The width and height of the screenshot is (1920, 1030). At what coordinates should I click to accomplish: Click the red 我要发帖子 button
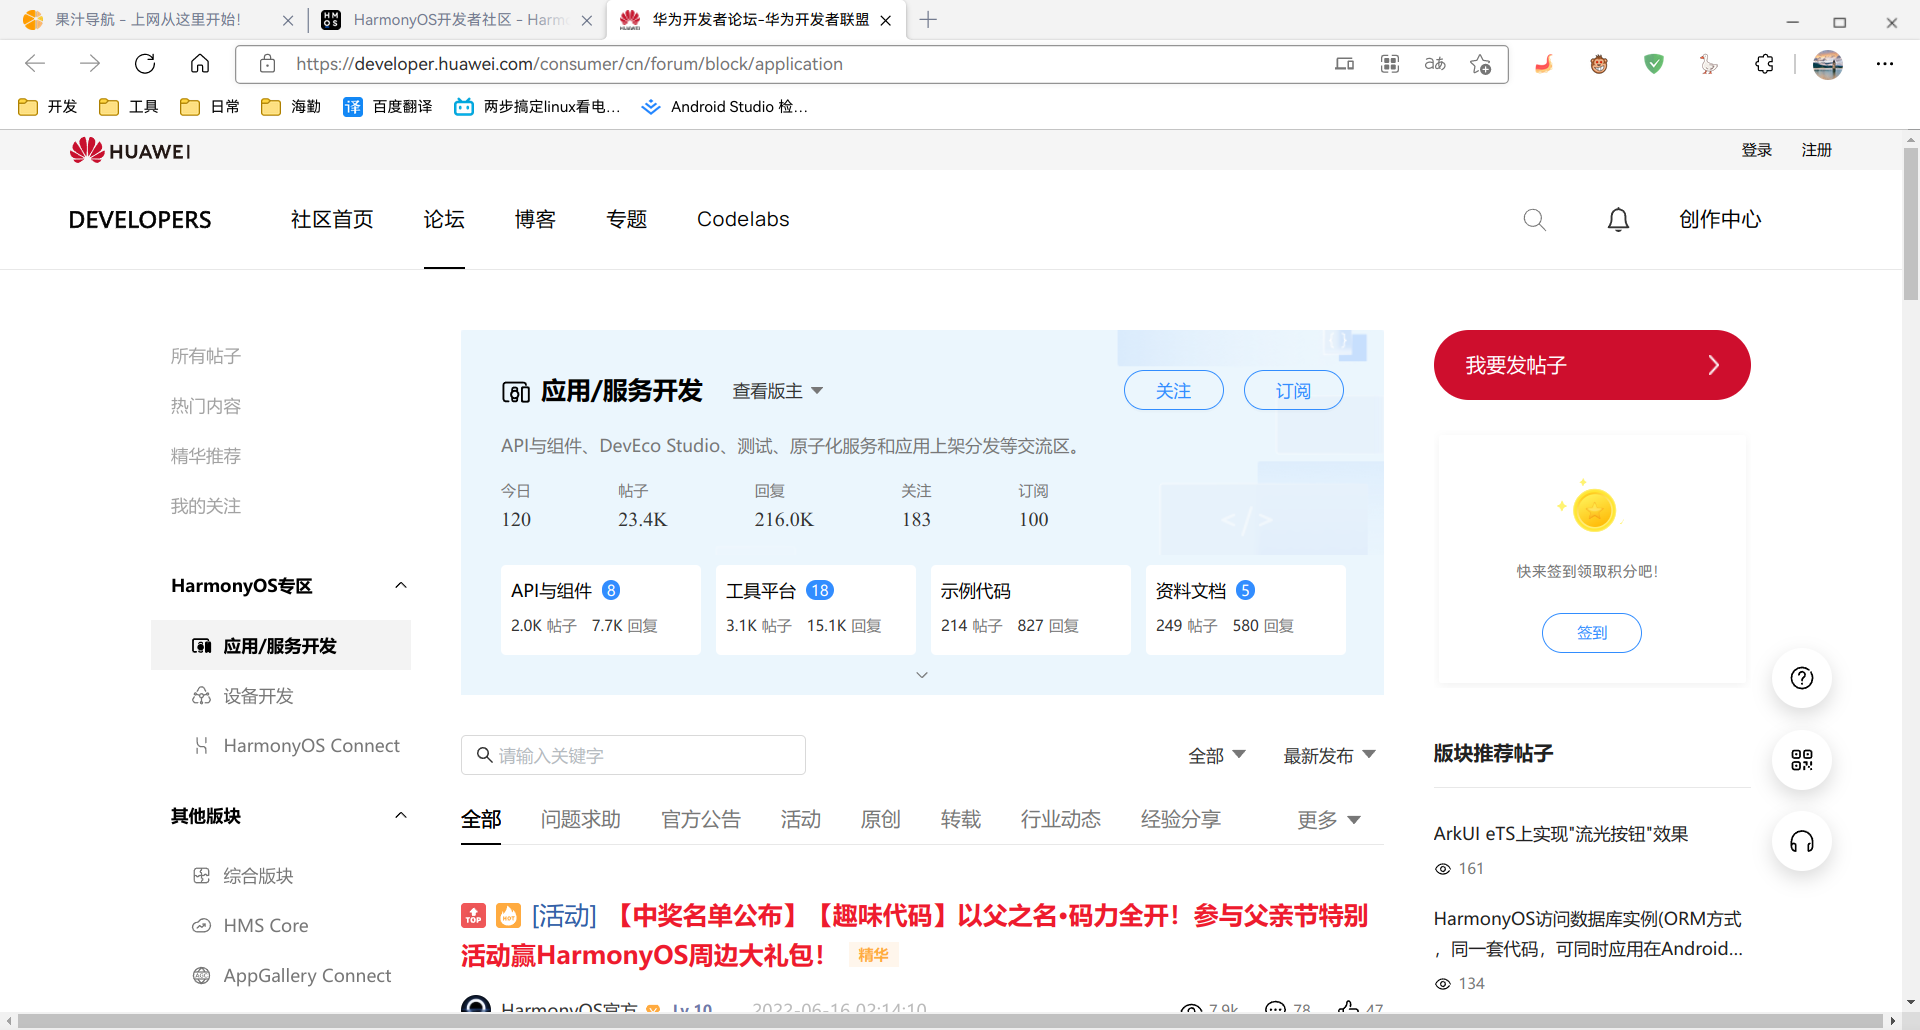click(x=1591, y=365)
